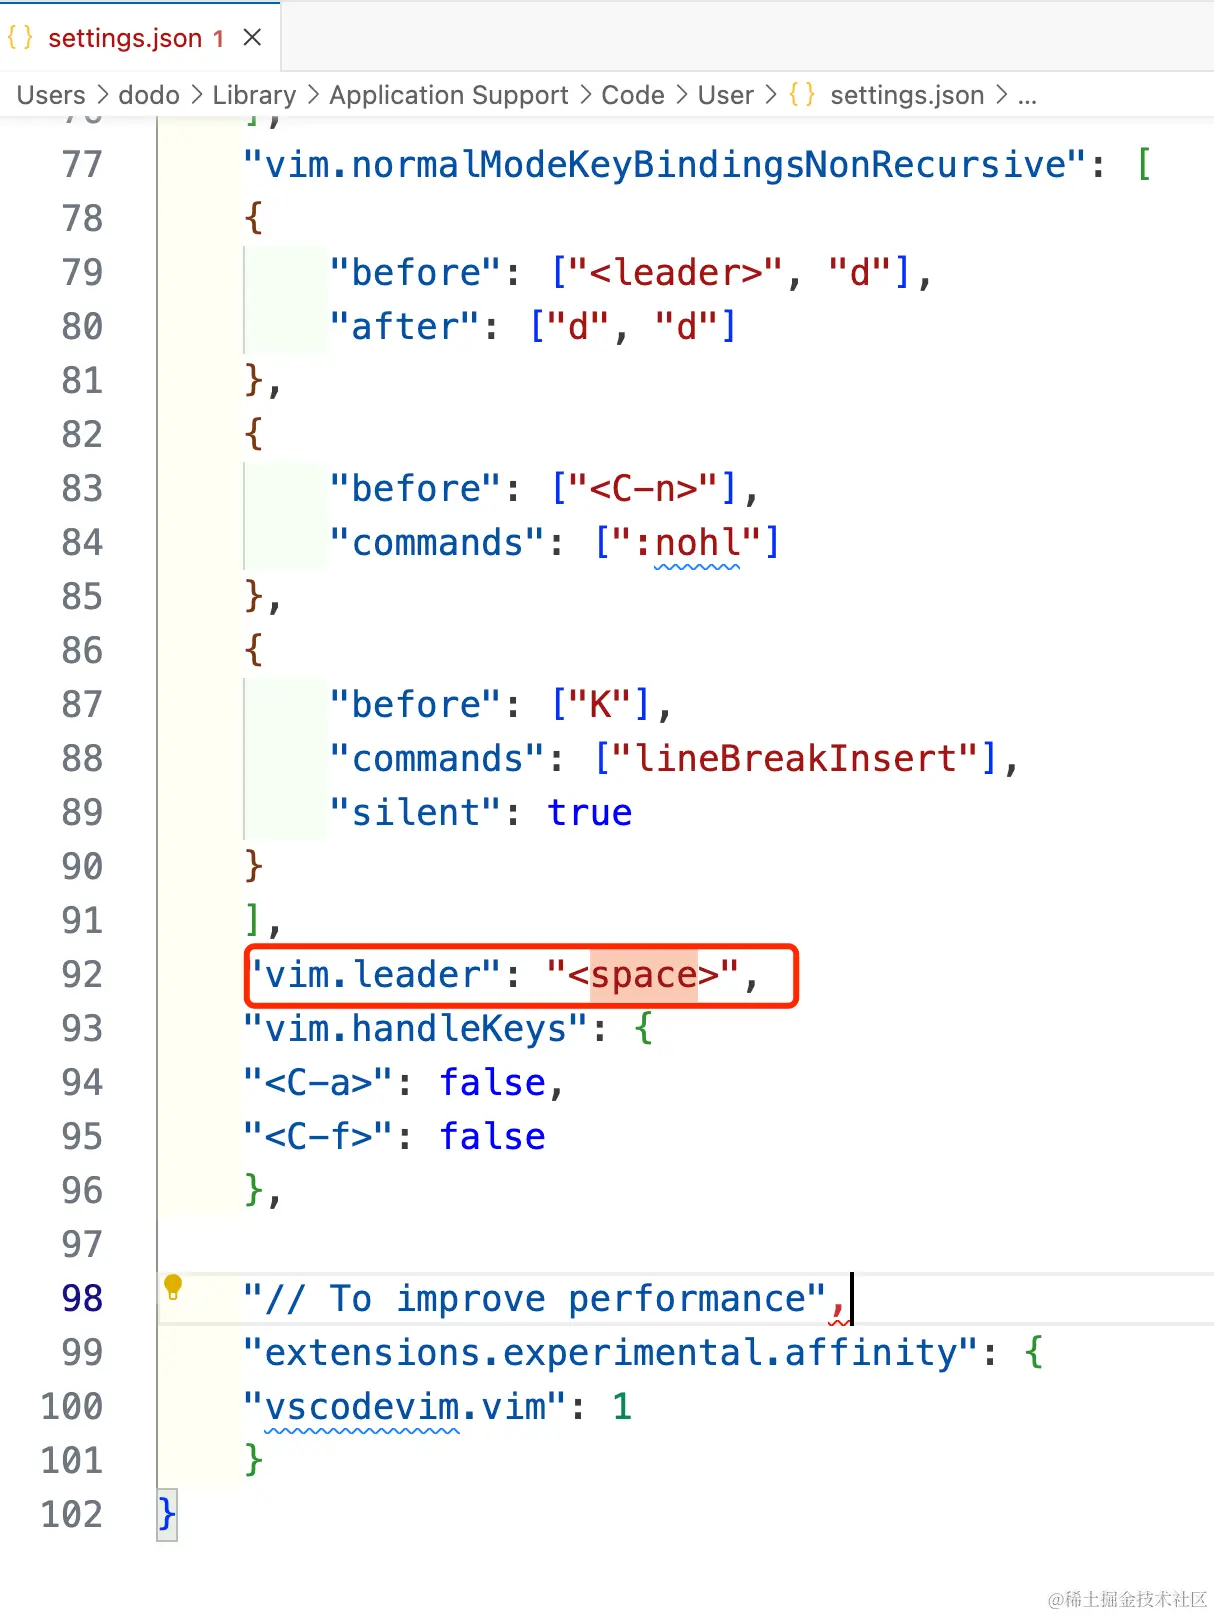The image size is (1214, 1616).
Task: Open the User breadcrumb segment
Action: pos(726,95)
